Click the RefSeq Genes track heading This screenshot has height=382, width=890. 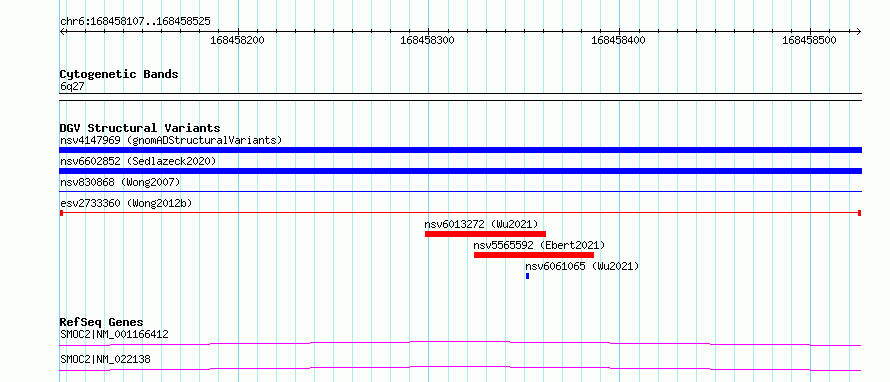(x=101, y=322)
